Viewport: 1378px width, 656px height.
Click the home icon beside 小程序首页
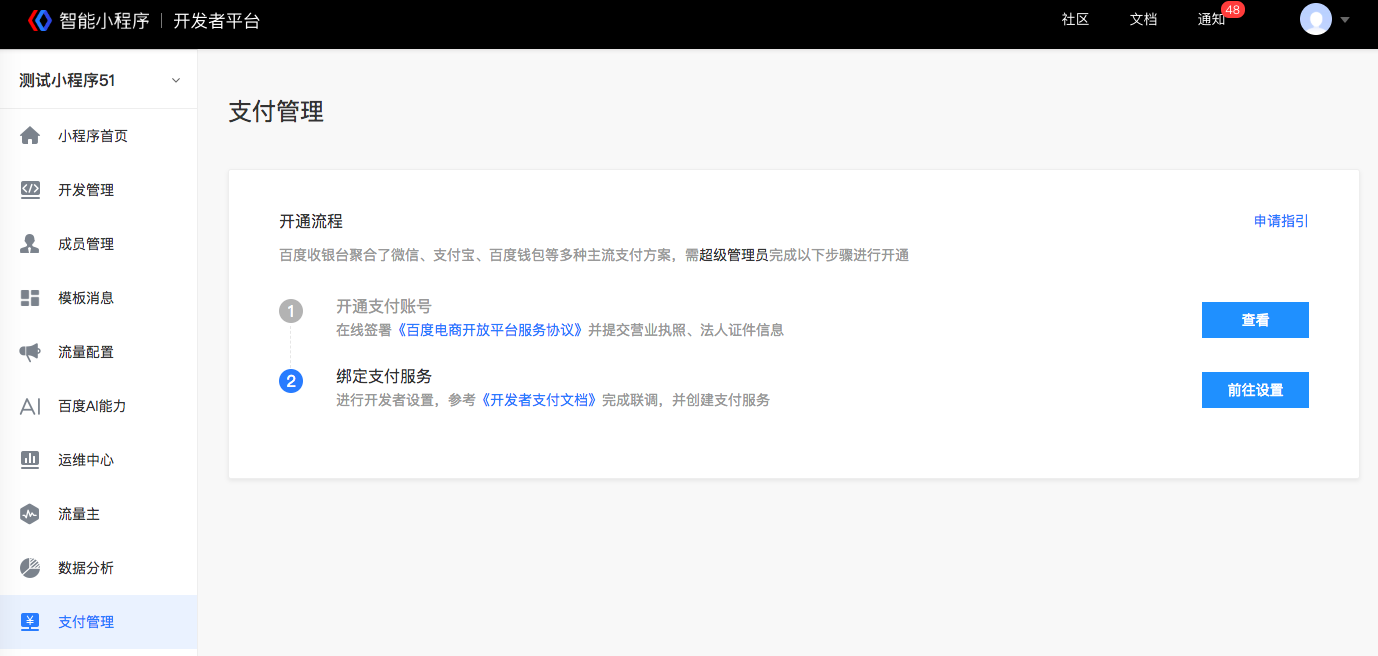pos(30,136)
